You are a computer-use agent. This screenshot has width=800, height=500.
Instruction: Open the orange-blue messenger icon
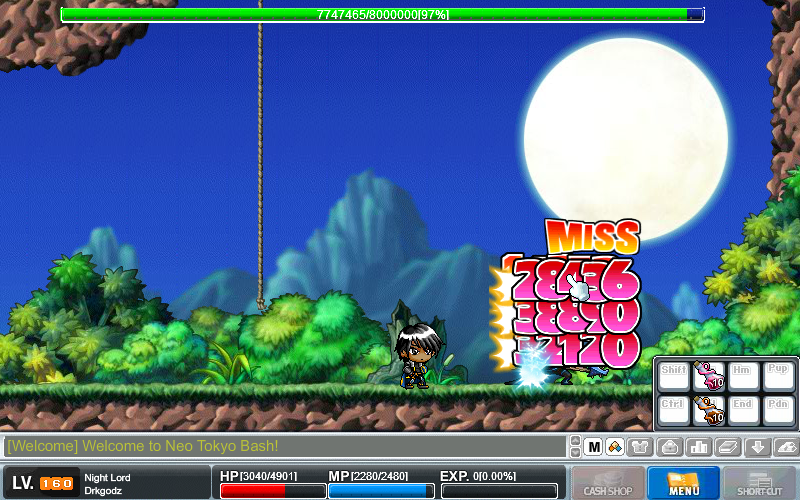click(615, 447)
